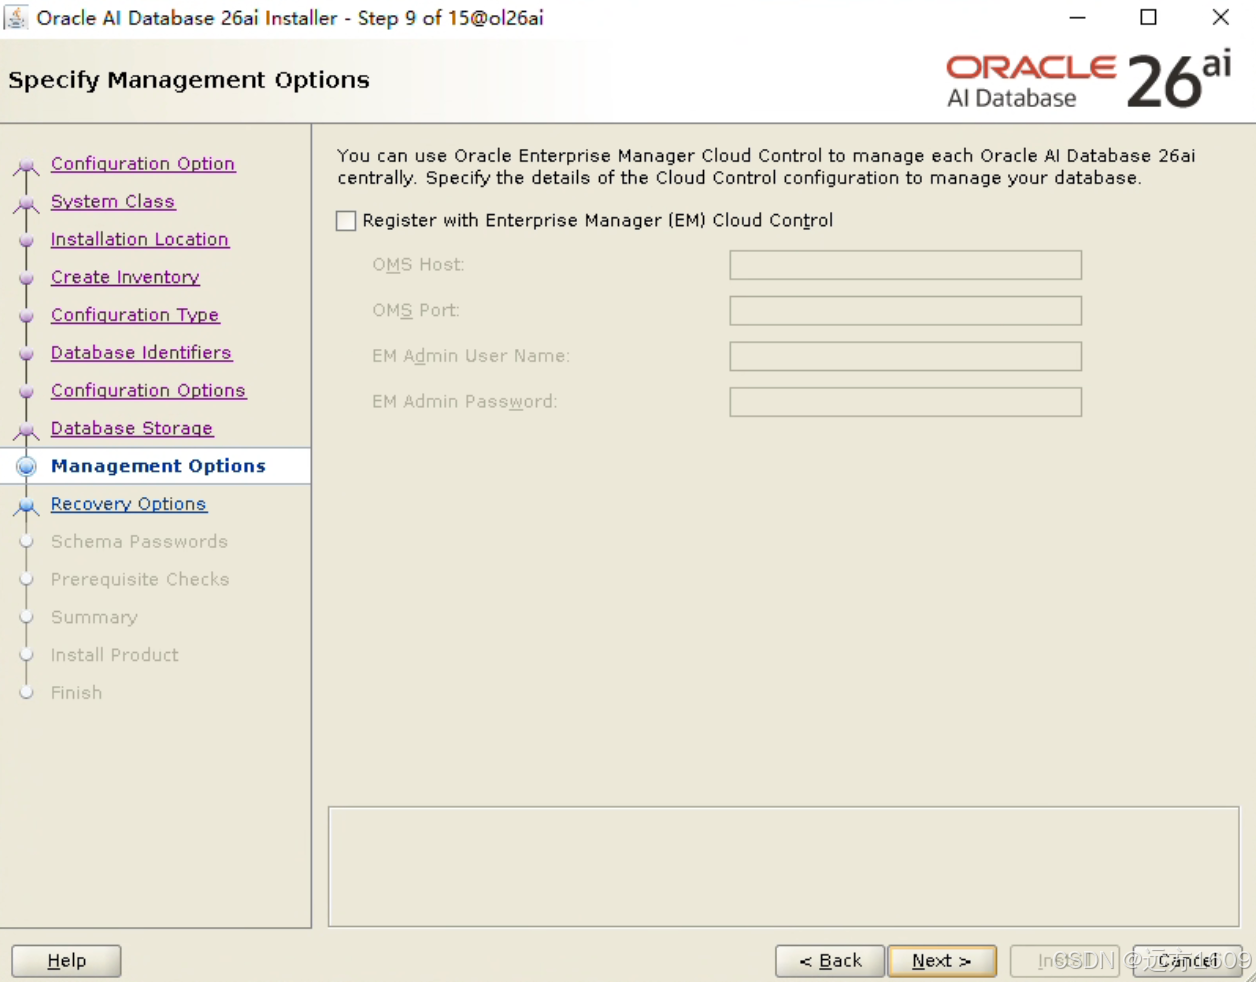Click the Back button
1256x982 pixels.
(830, 961)
